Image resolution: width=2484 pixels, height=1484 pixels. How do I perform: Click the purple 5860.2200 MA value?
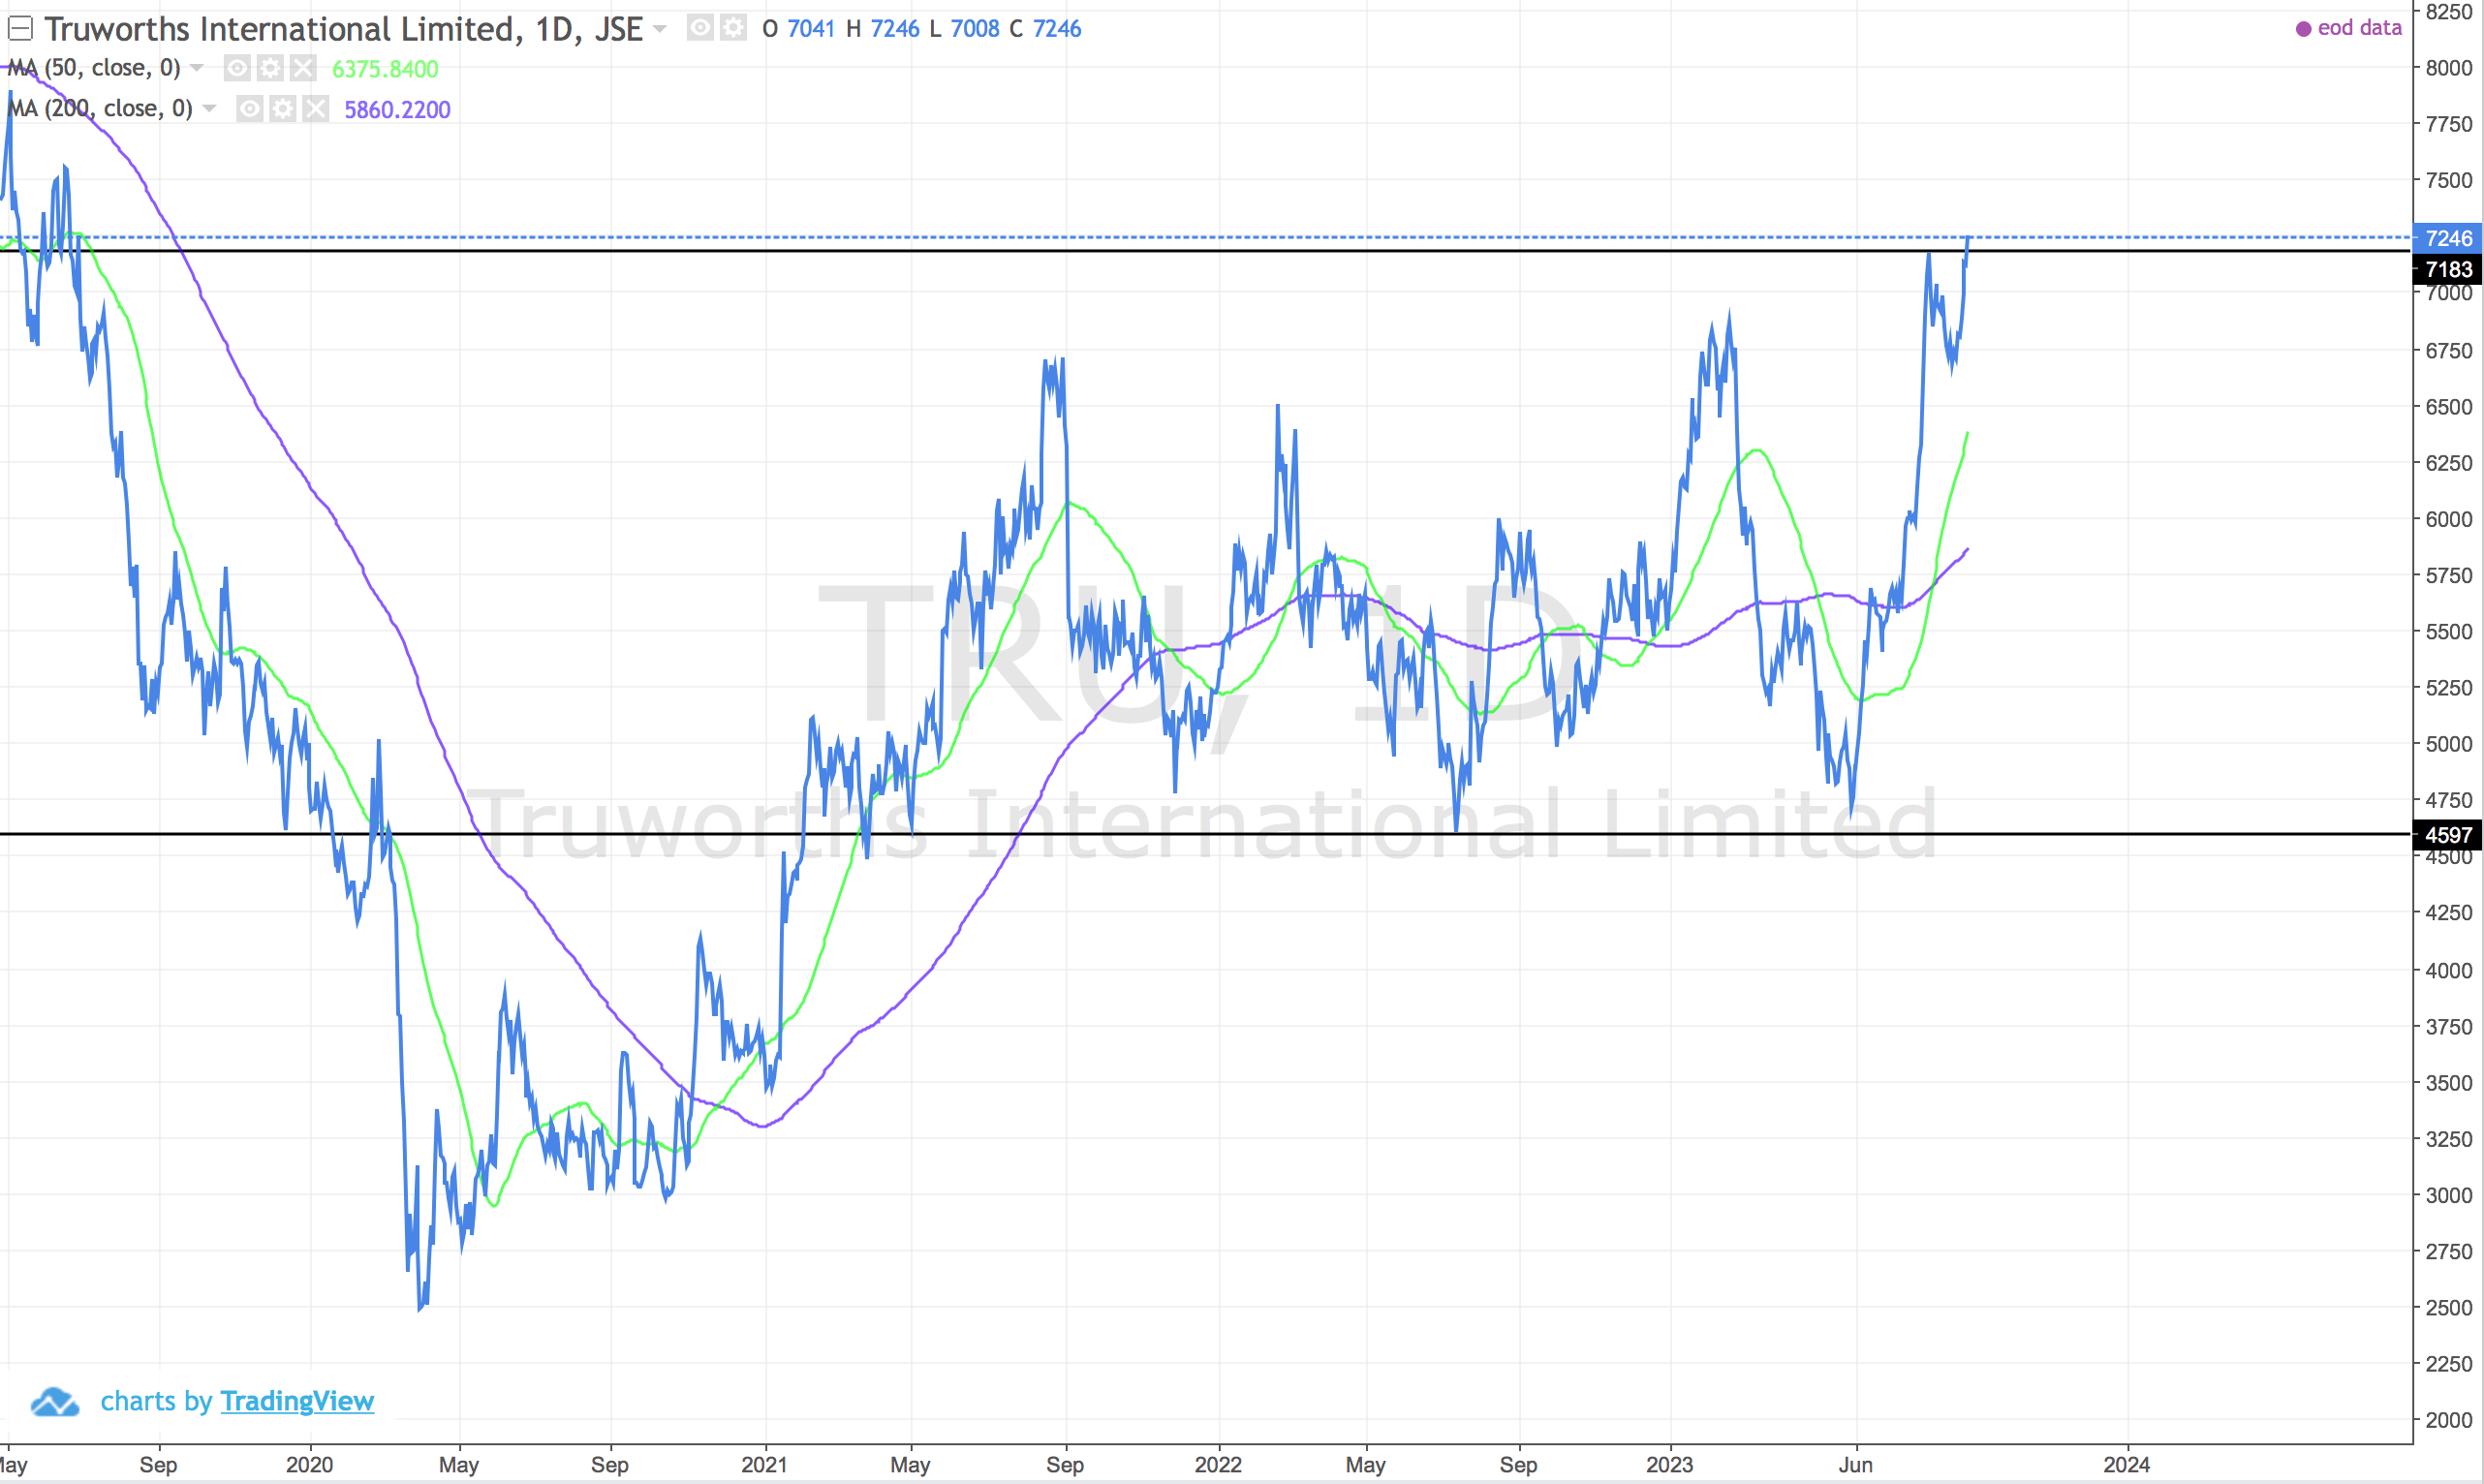[x=397, y=109]
